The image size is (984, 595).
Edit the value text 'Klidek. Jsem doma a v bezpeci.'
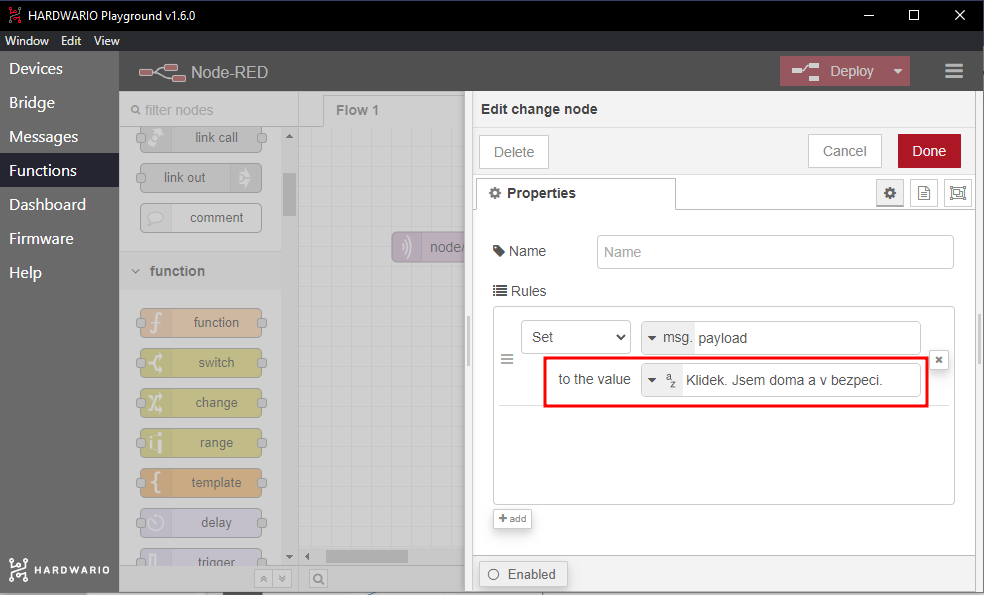pos(801,380)
